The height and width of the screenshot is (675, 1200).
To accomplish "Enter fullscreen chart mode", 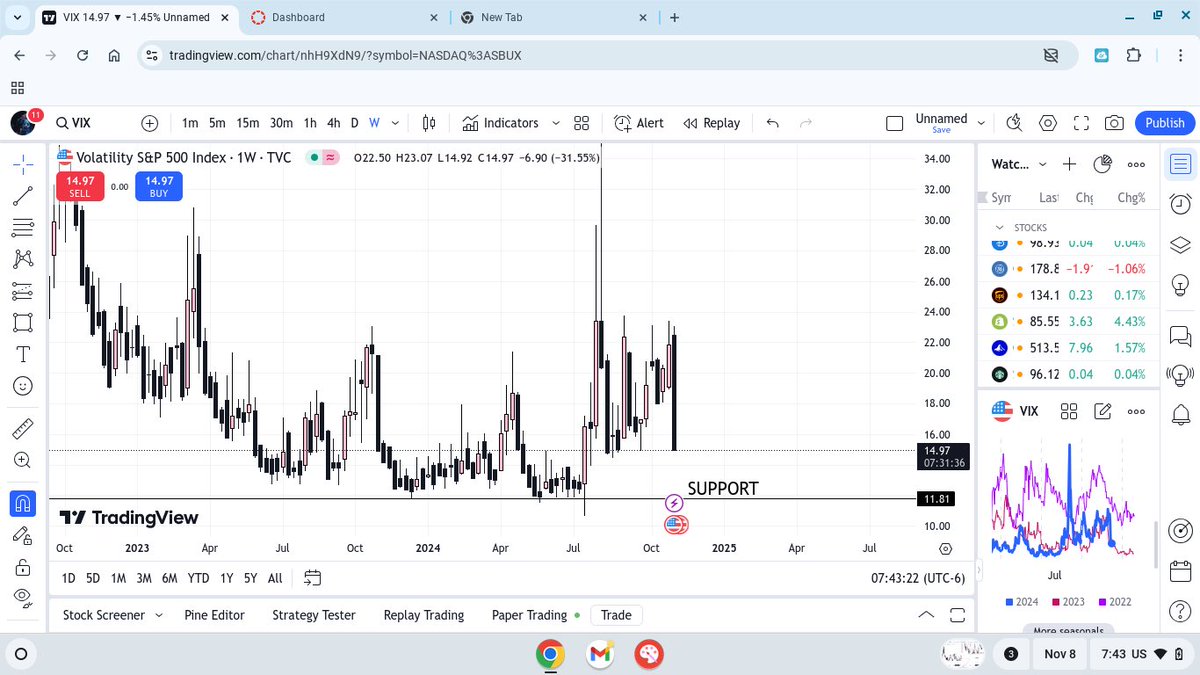I will 1081,123.
